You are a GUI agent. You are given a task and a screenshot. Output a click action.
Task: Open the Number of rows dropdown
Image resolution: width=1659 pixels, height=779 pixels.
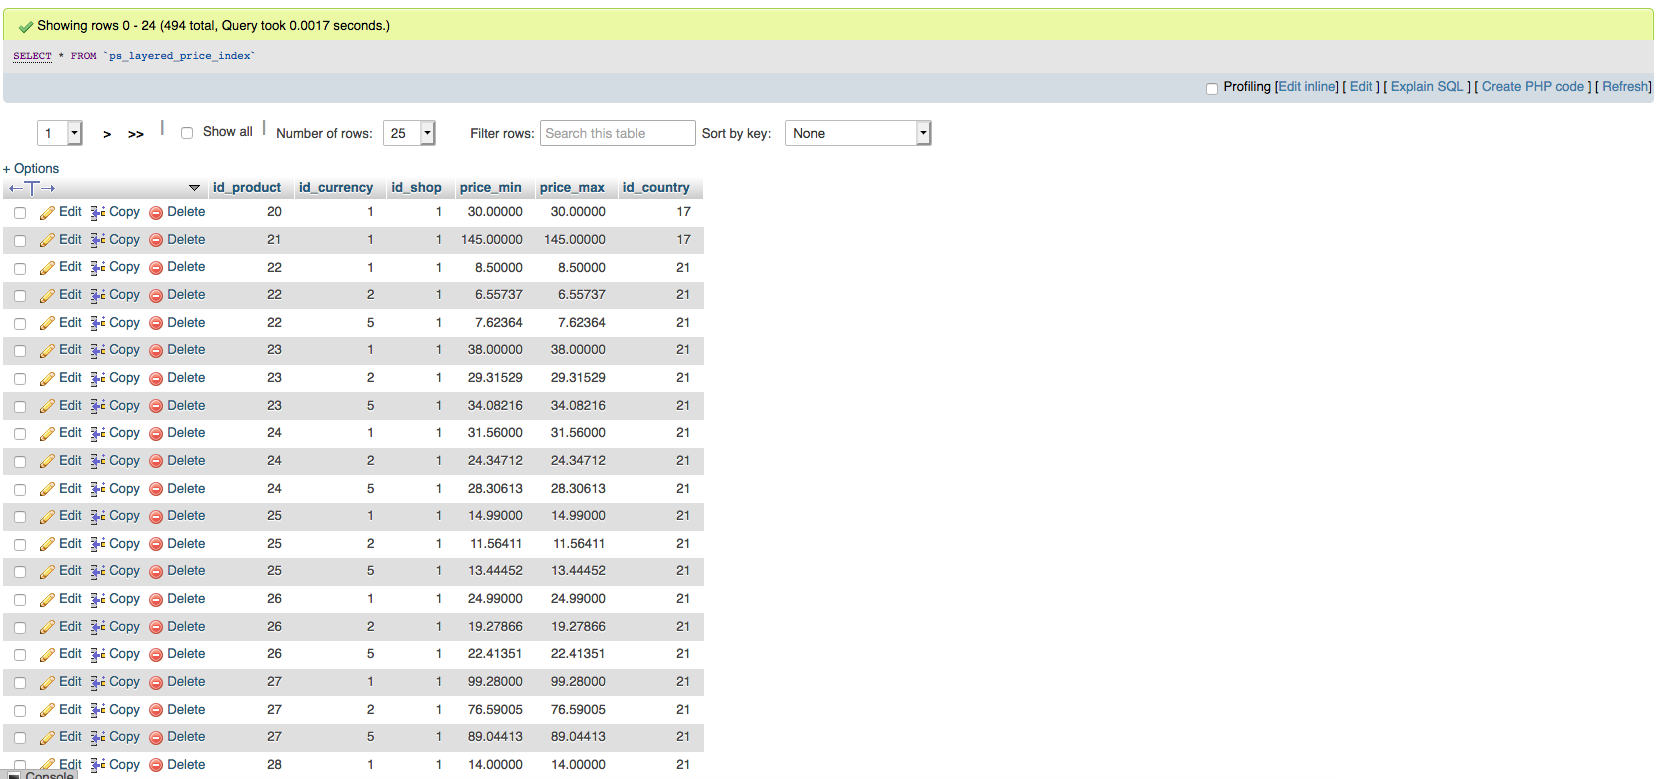point(409,133)
